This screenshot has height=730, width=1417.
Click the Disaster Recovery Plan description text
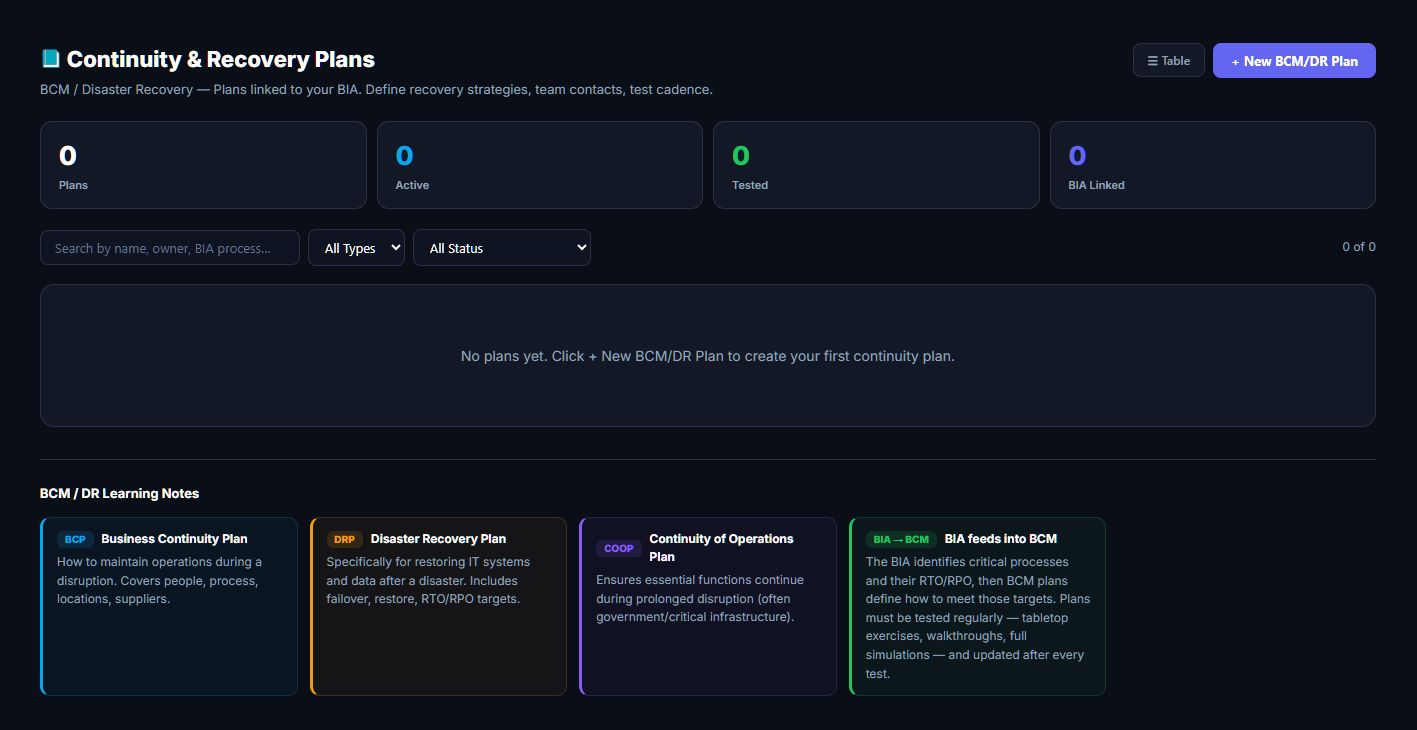[428, 580]
